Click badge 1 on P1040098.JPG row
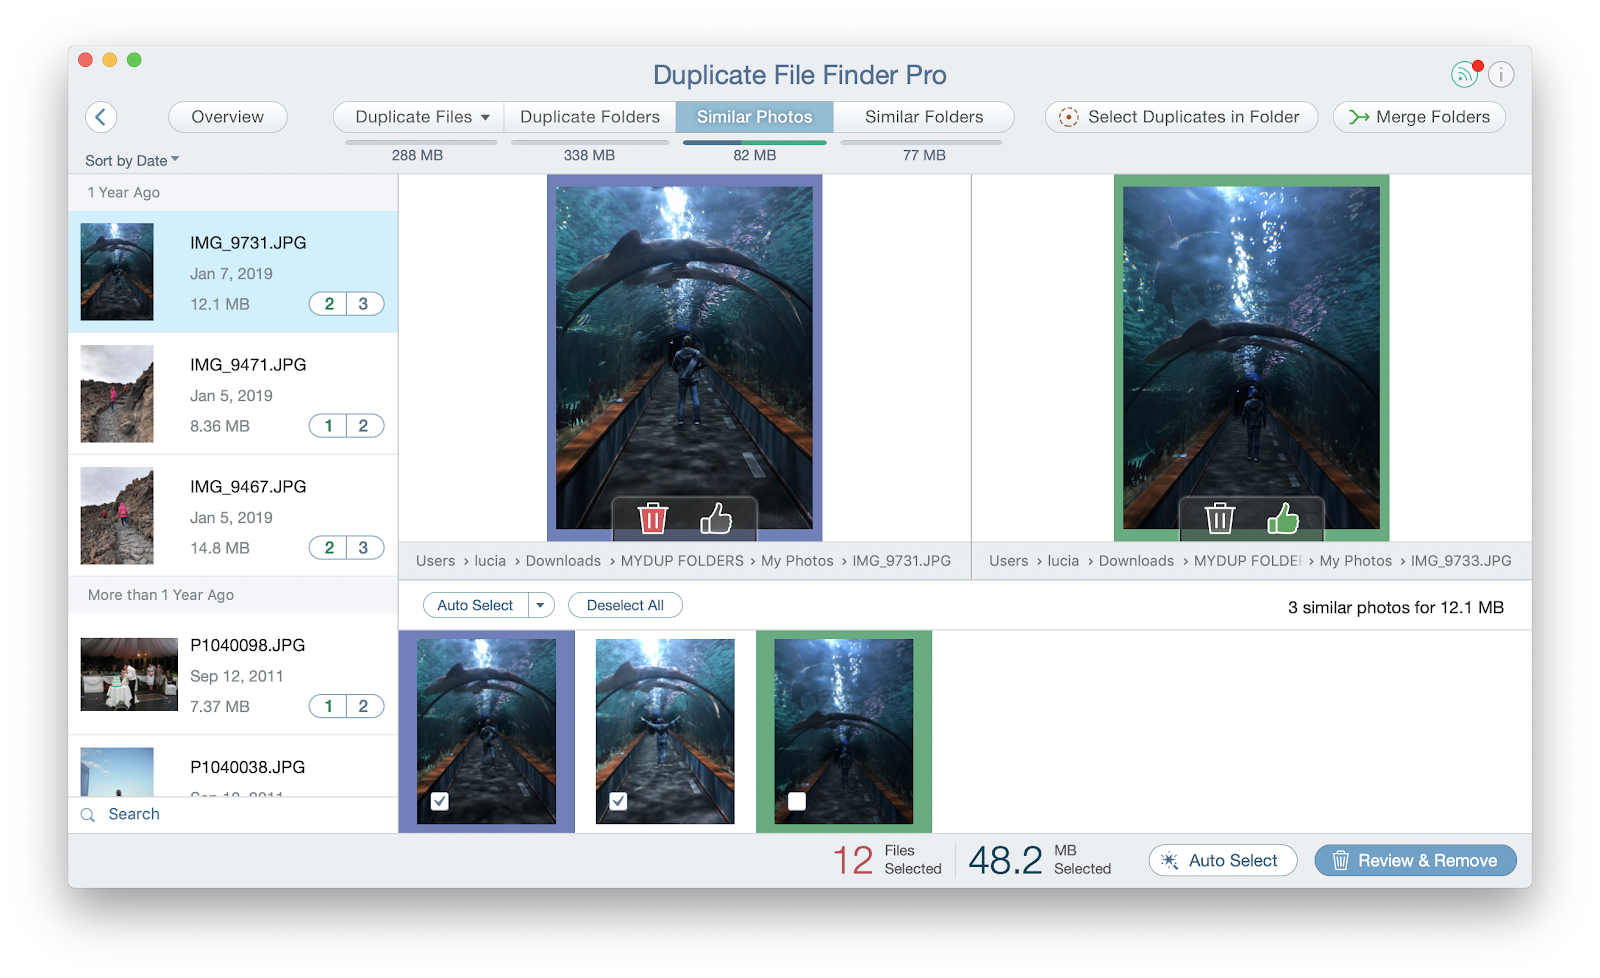This screenshot has height=978, width=1600. (x=328, y=706)
